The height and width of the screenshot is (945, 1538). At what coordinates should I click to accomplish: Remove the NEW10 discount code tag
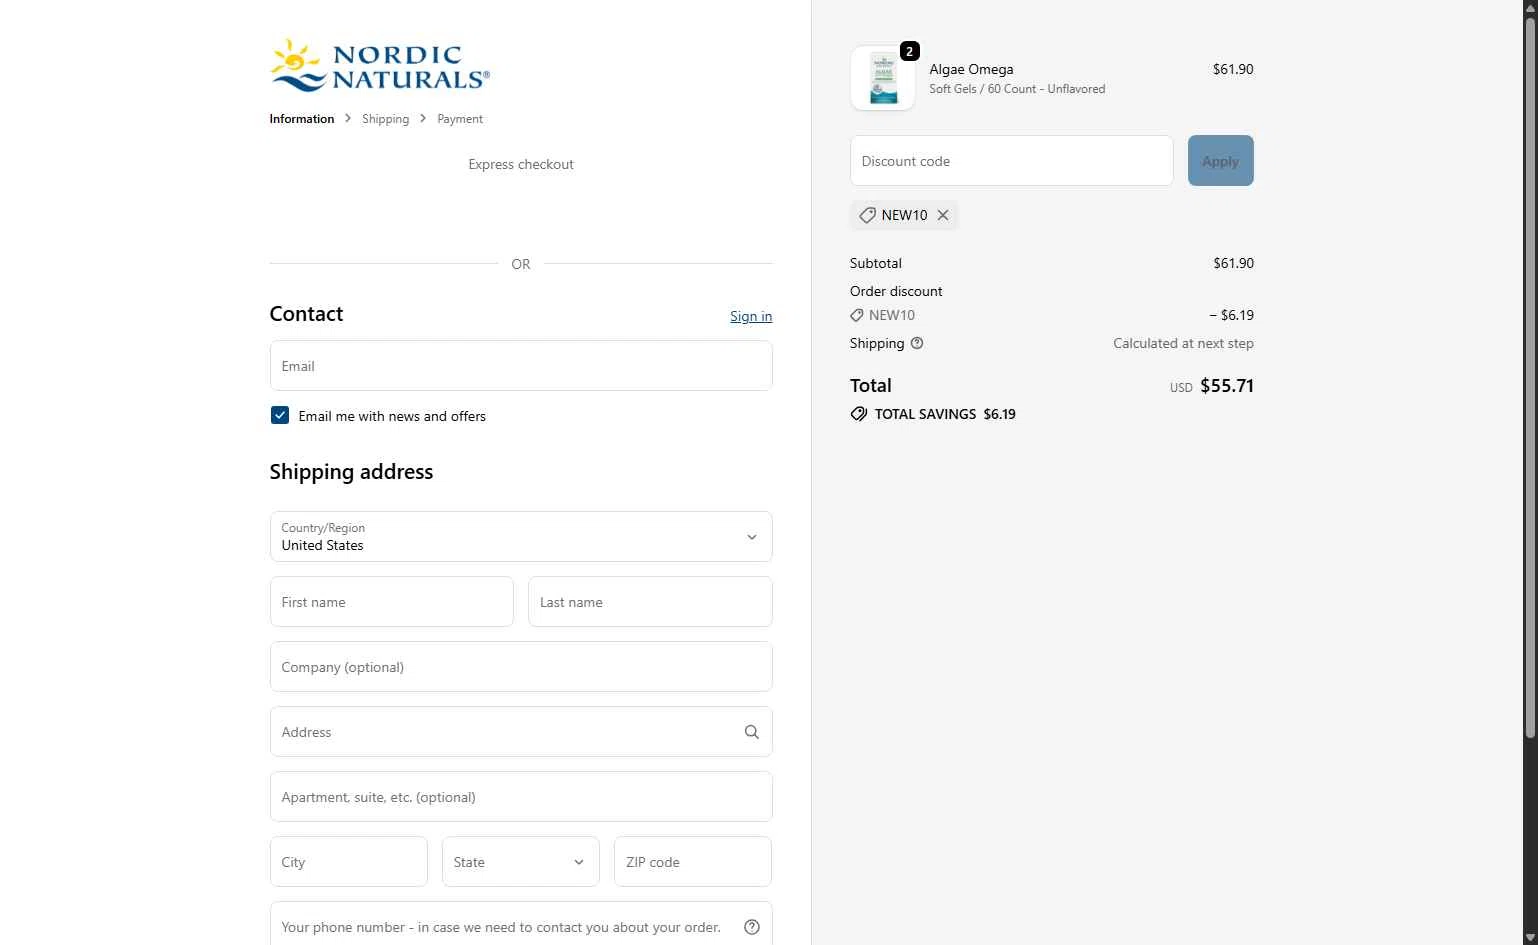(943, 215)
